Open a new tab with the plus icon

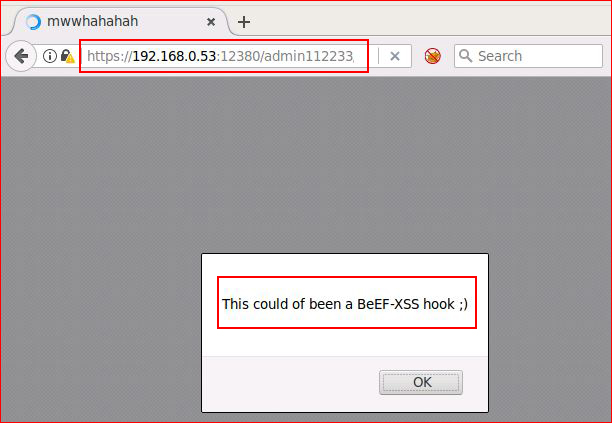click(x=244, y=22)
